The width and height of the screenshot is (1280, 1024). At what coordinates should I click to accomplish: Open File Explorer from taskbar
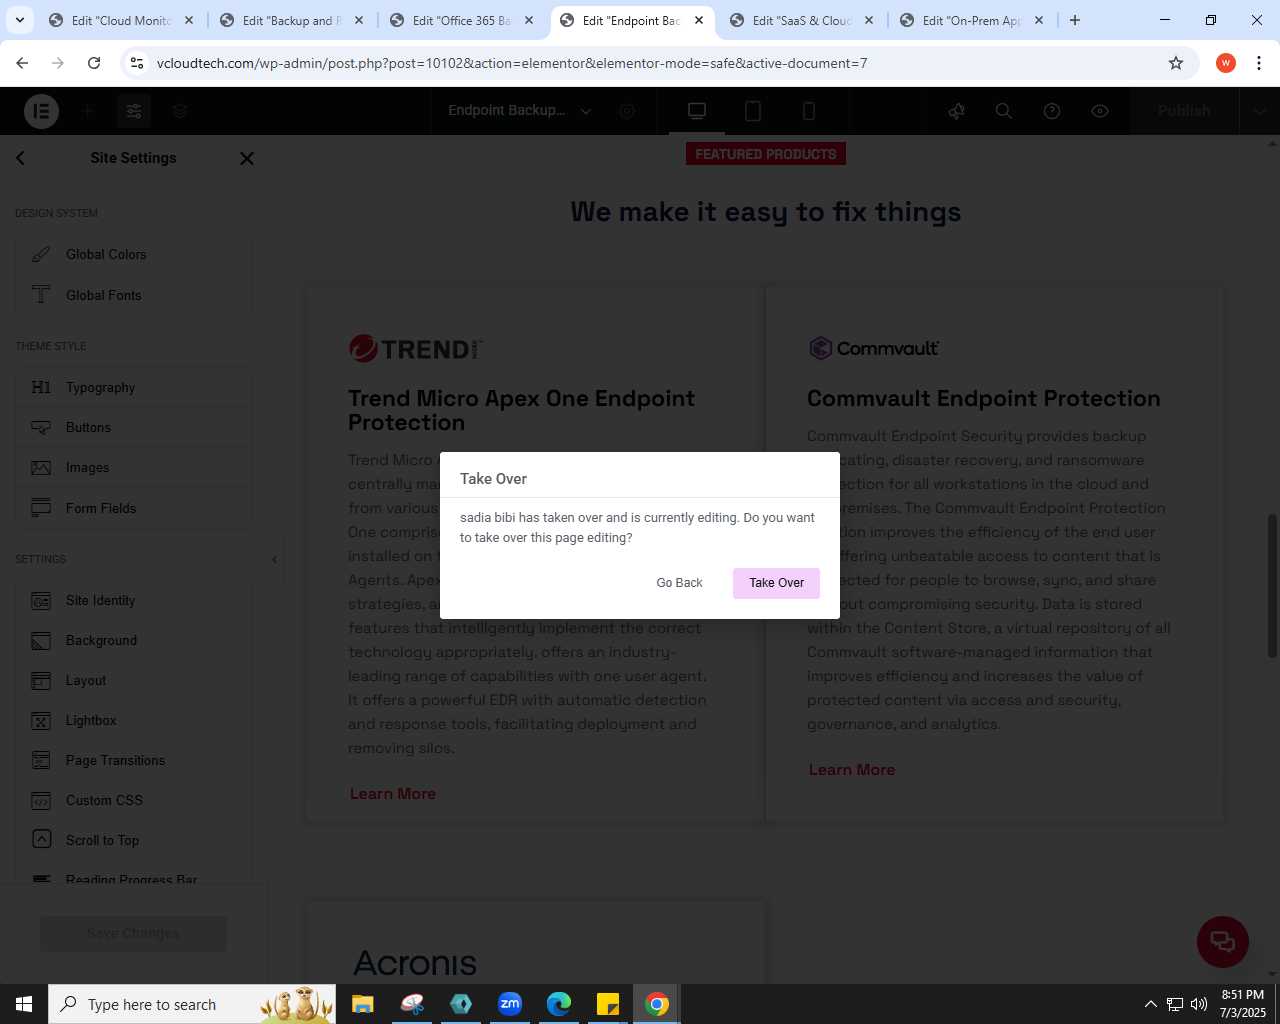click(x=363, y=1004)
